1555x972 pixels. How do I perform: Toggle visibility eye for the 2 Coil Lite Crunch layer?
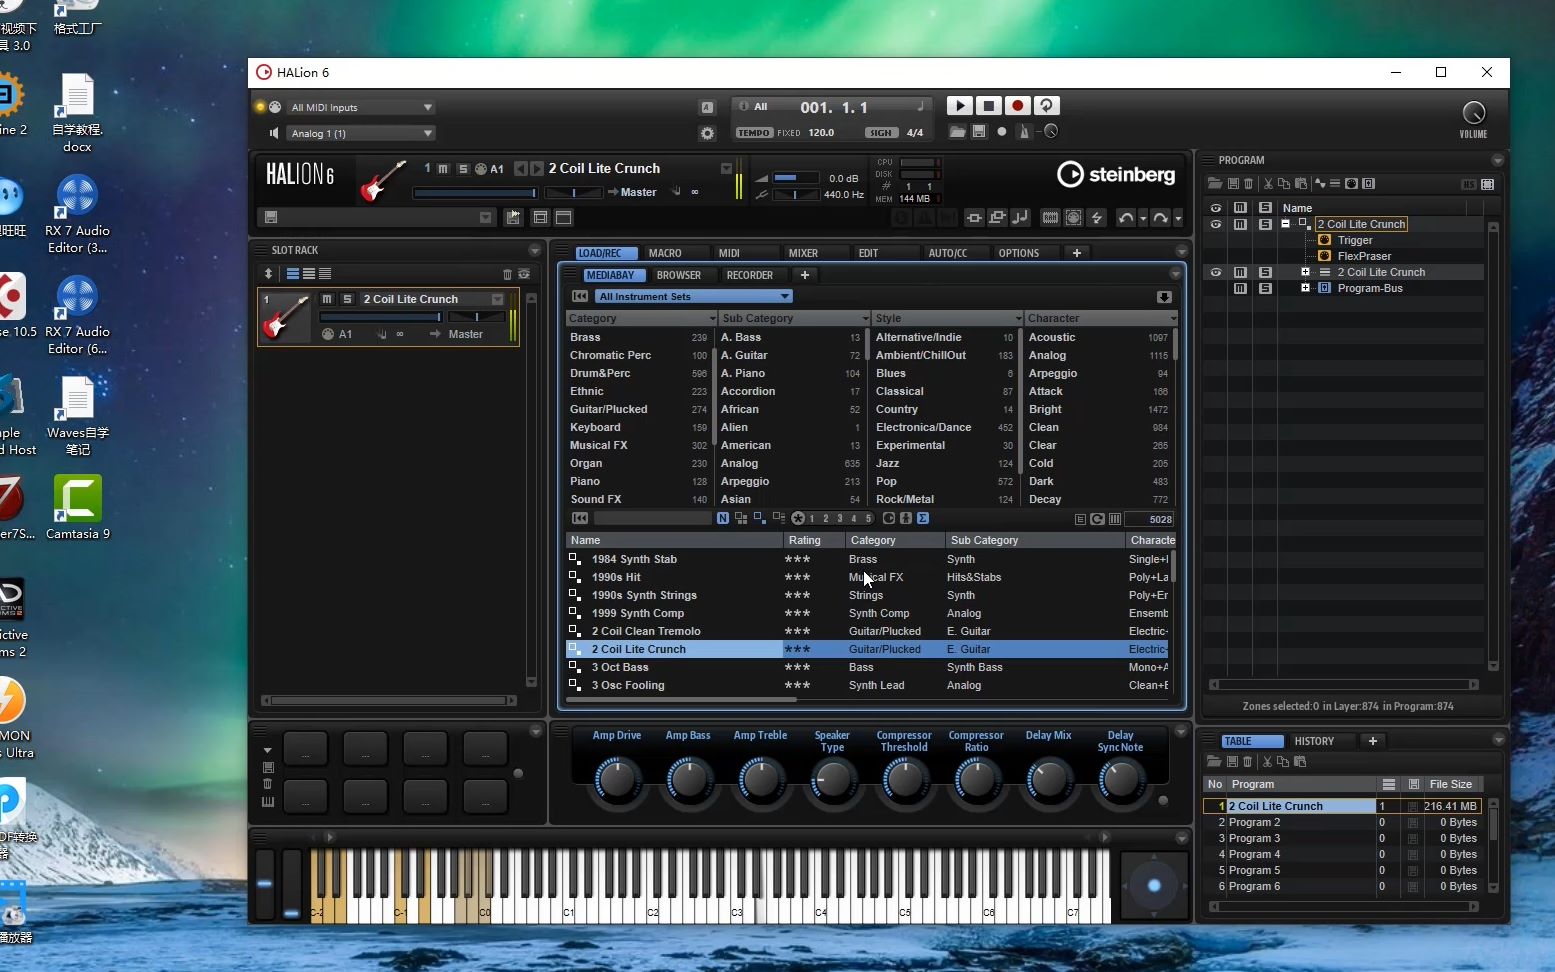pos(1215,272)
